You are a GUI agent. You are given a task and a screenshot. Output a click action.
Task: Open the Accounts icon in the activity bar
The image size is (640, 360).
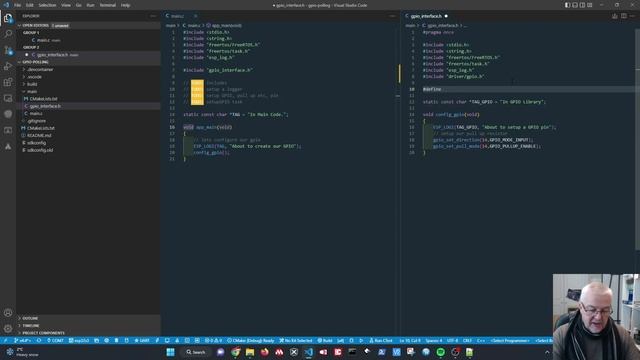(8, 313)
